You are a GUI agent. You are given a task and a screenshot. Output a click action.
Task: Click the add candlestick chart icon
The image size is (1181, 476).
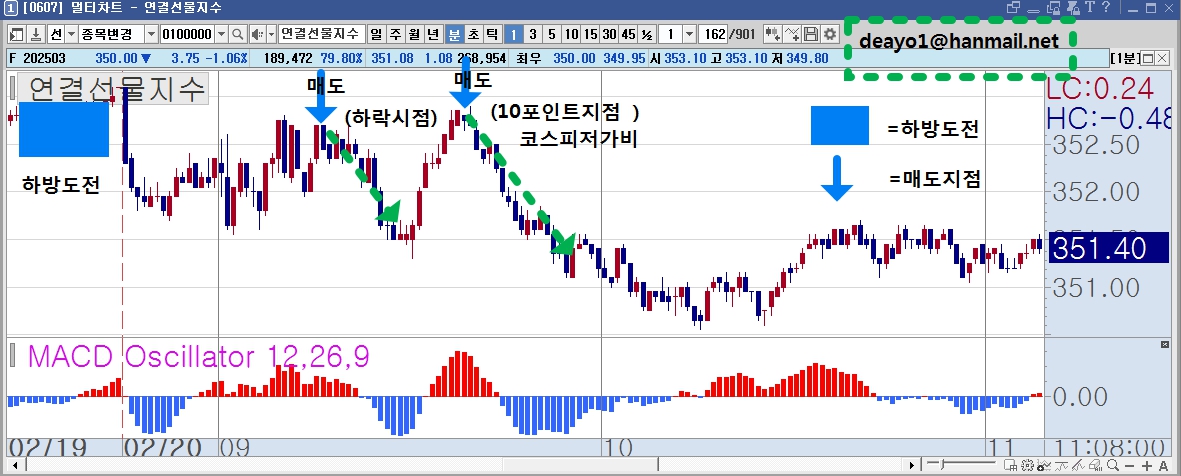point(773,34)
